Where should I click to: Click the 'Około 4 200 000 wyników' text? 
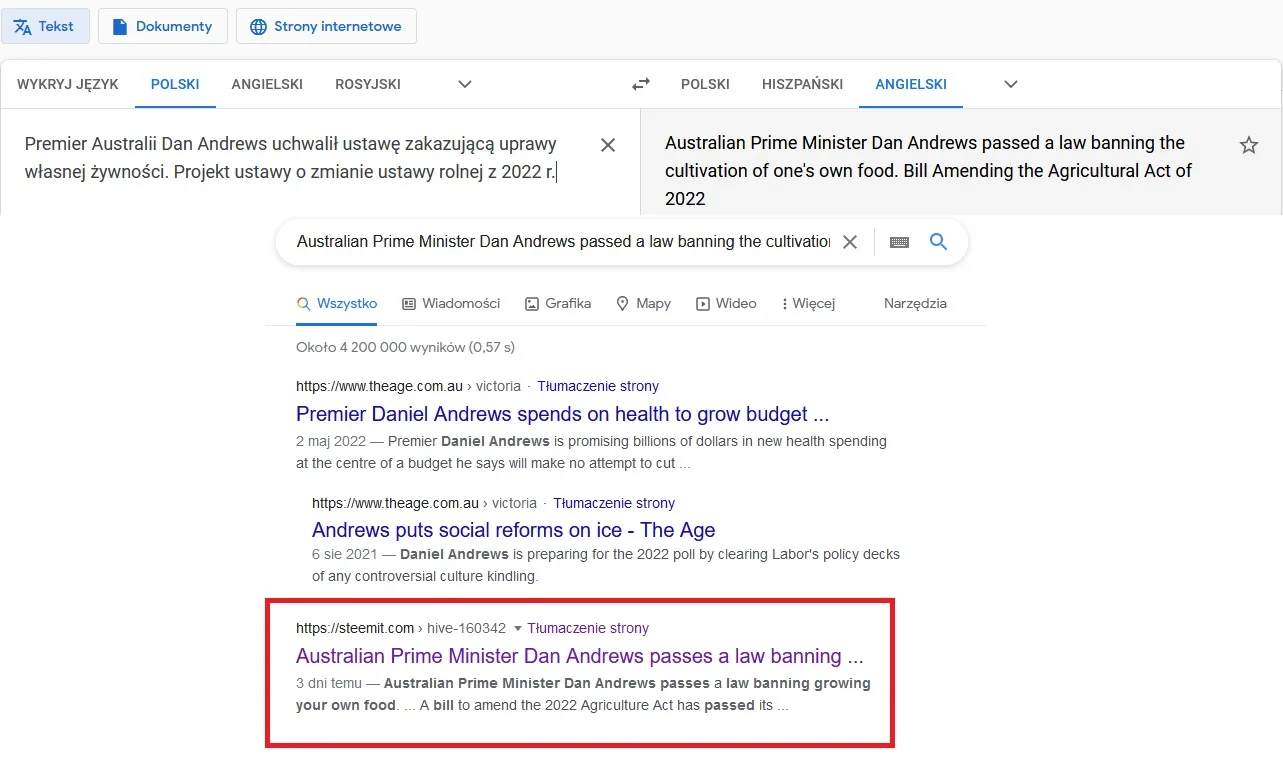405,347
